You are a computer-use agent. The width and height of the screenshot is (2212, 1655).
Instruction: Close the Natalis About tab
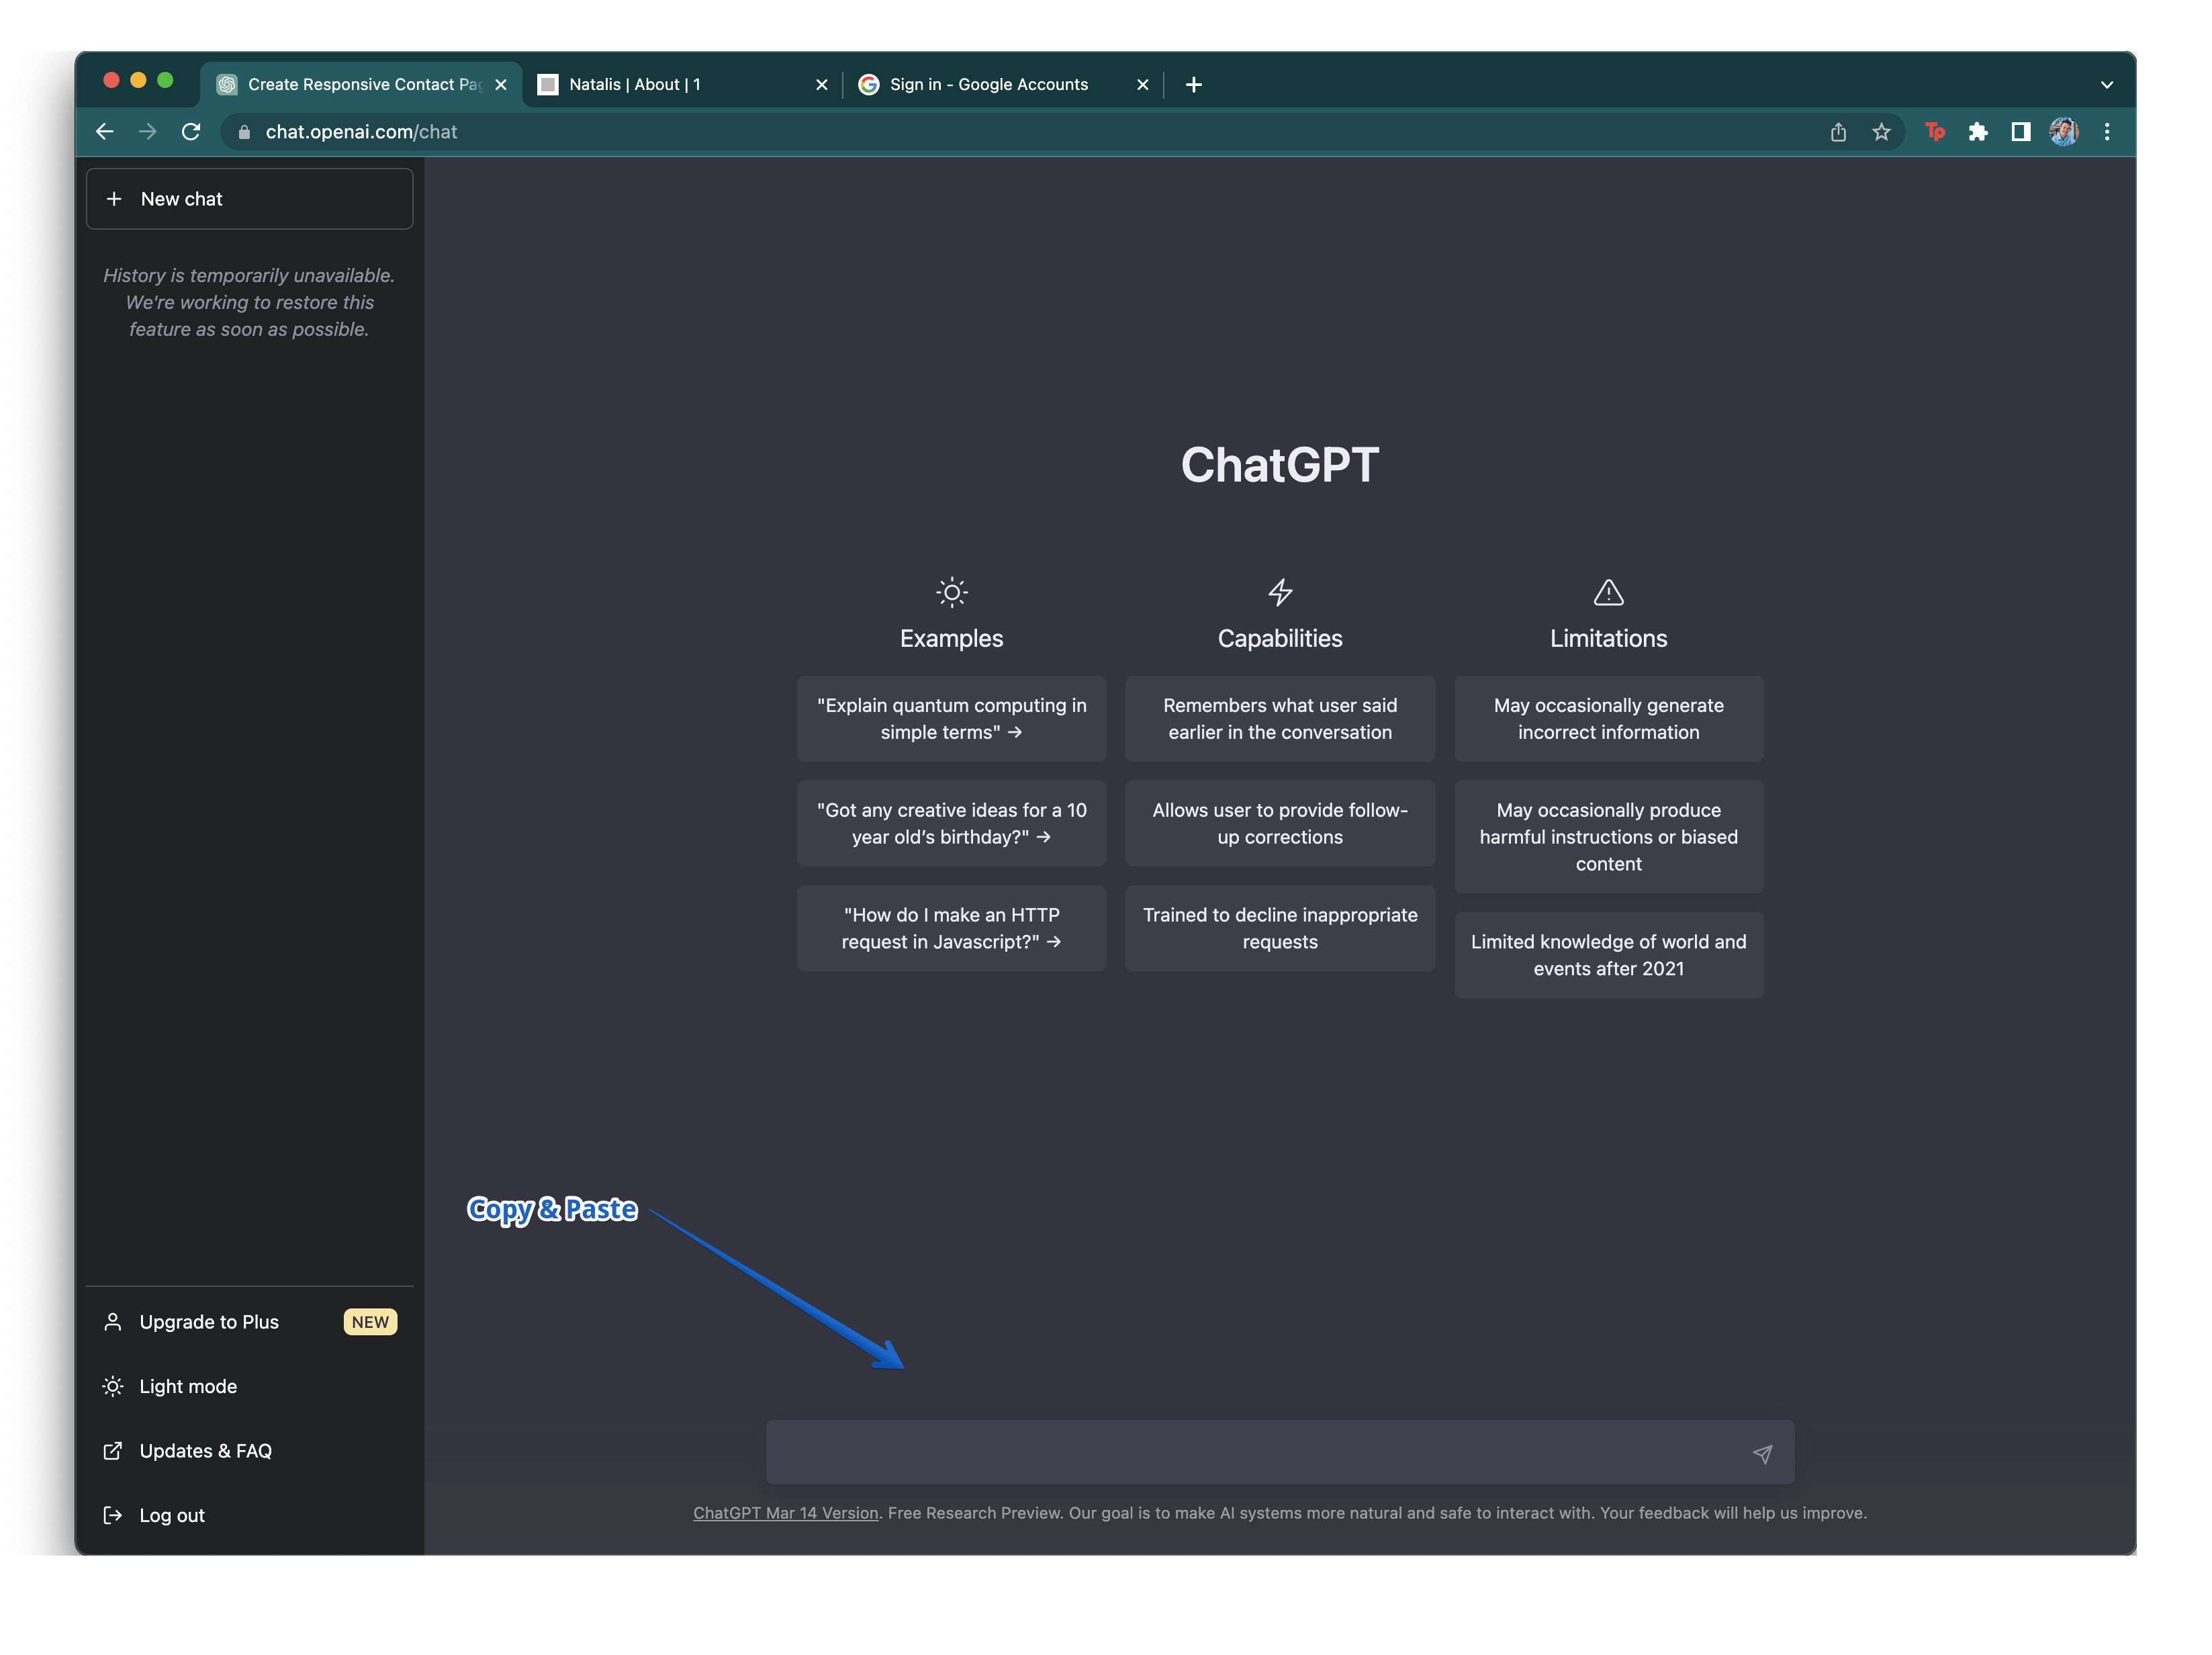(x=822, y=85)
